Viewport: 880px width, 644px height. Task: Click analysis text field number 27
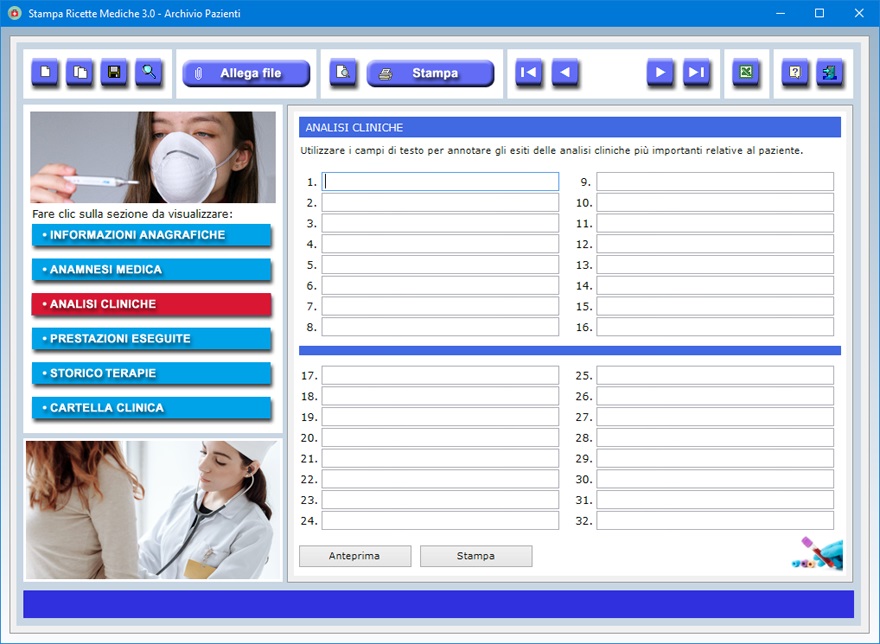pos(715,417)
